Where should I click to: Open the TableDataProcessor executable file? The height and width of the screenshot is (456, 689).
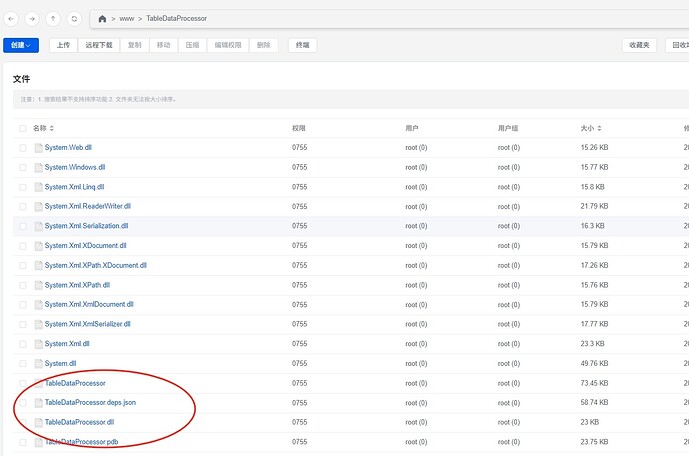(x=75, y=383)
